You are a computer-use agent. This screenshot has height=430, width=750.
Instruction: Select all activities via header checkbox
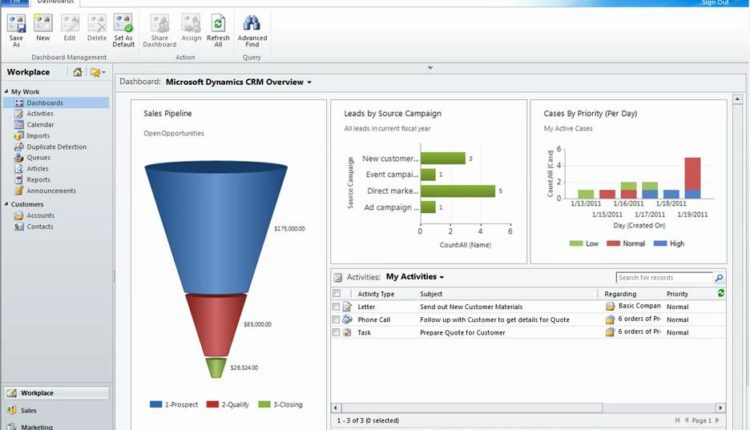click(x=337, y=294)
